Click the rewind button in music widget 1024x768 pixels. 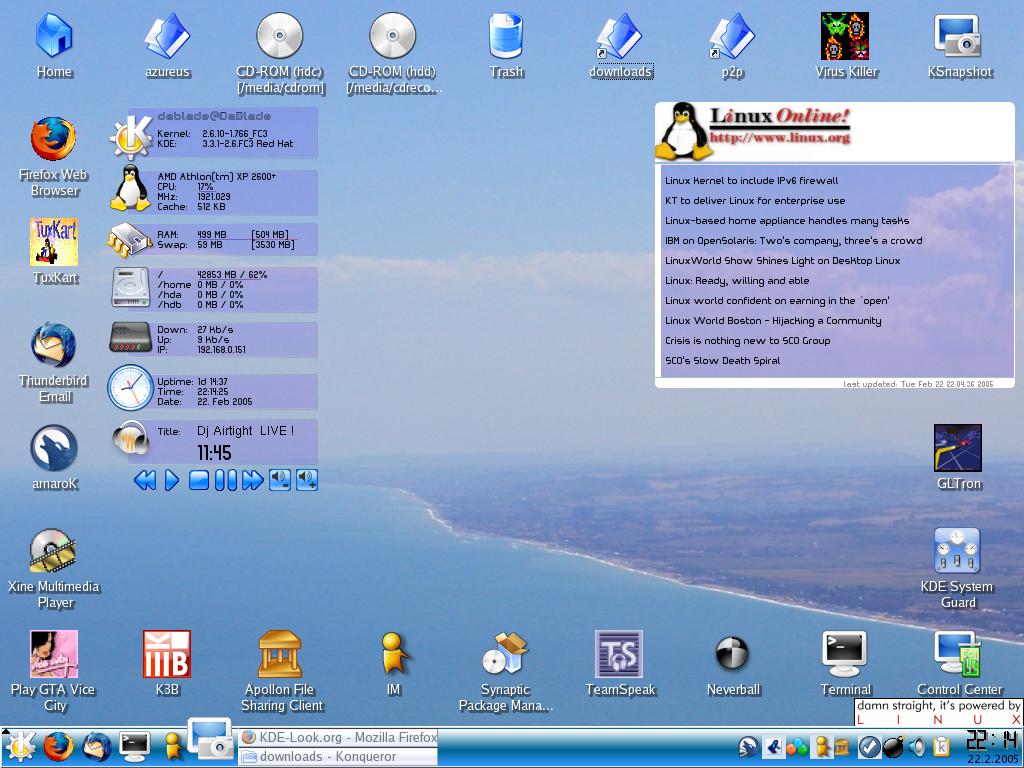tap(145, 481)
